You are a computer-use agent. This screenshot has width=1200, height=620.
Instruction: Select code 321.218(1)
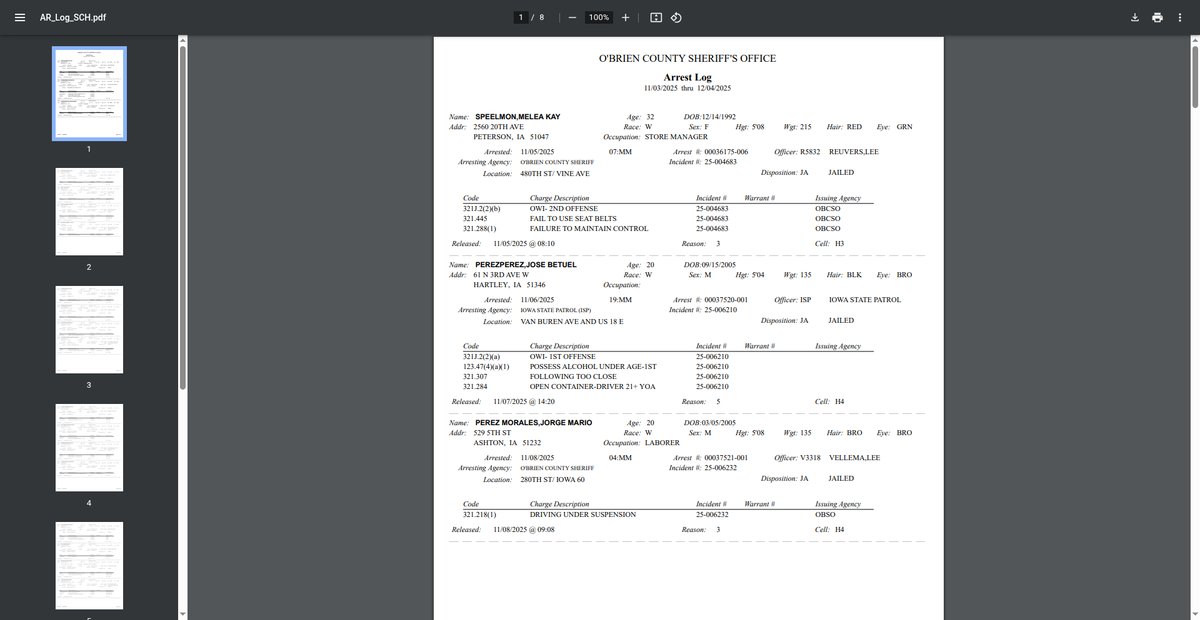click(x=479, y=514)
